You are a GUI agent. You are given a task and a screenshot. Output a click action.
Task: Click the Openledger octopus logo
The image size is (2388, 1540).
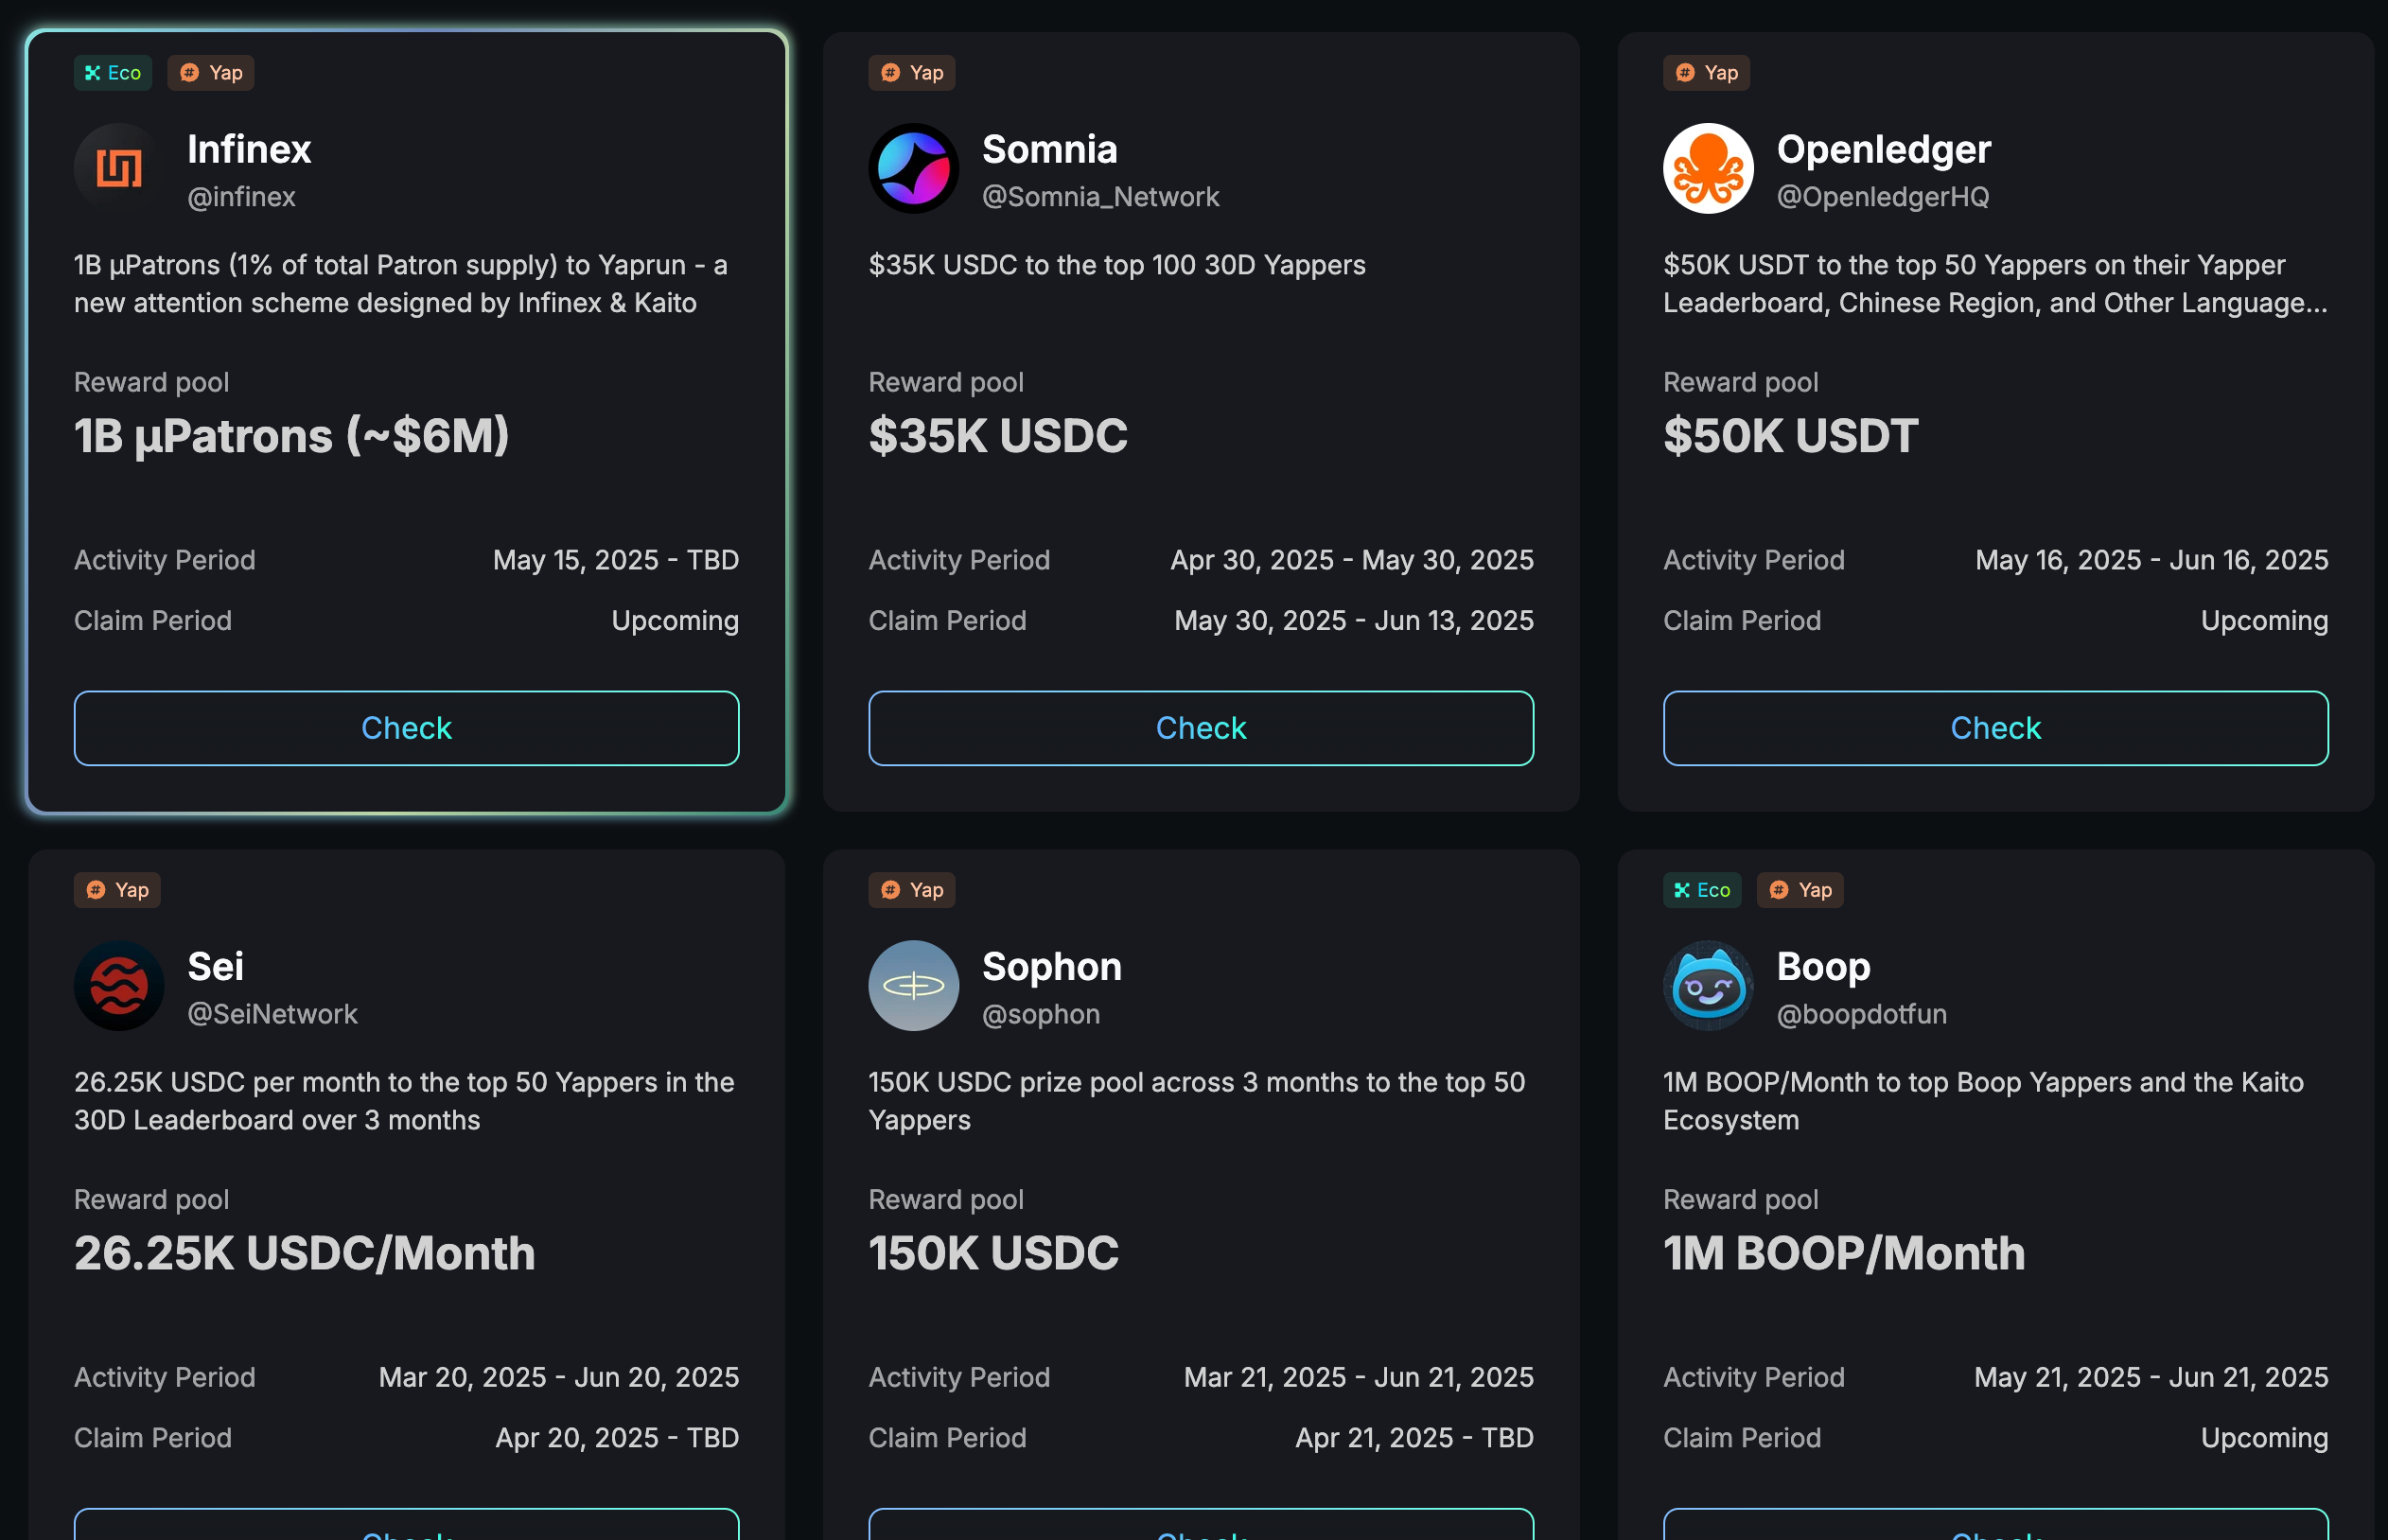point(1707,168)
